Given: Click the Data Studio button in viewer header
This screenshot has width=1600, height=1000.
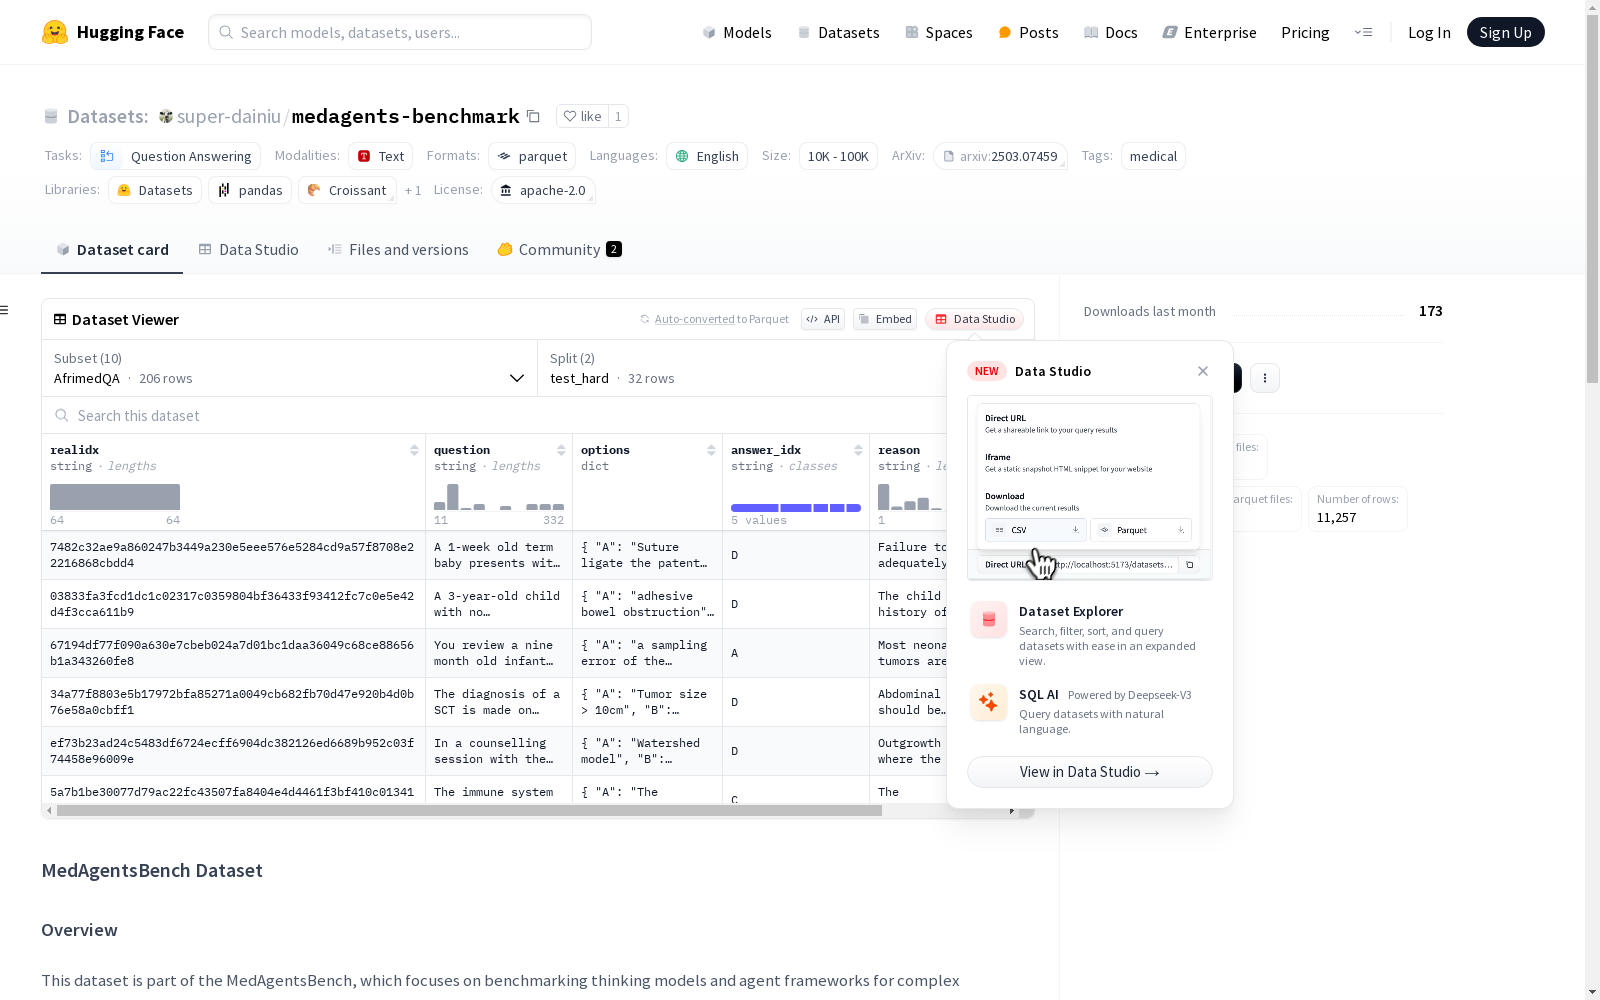Looking at the screenshot, I should 975,319.
